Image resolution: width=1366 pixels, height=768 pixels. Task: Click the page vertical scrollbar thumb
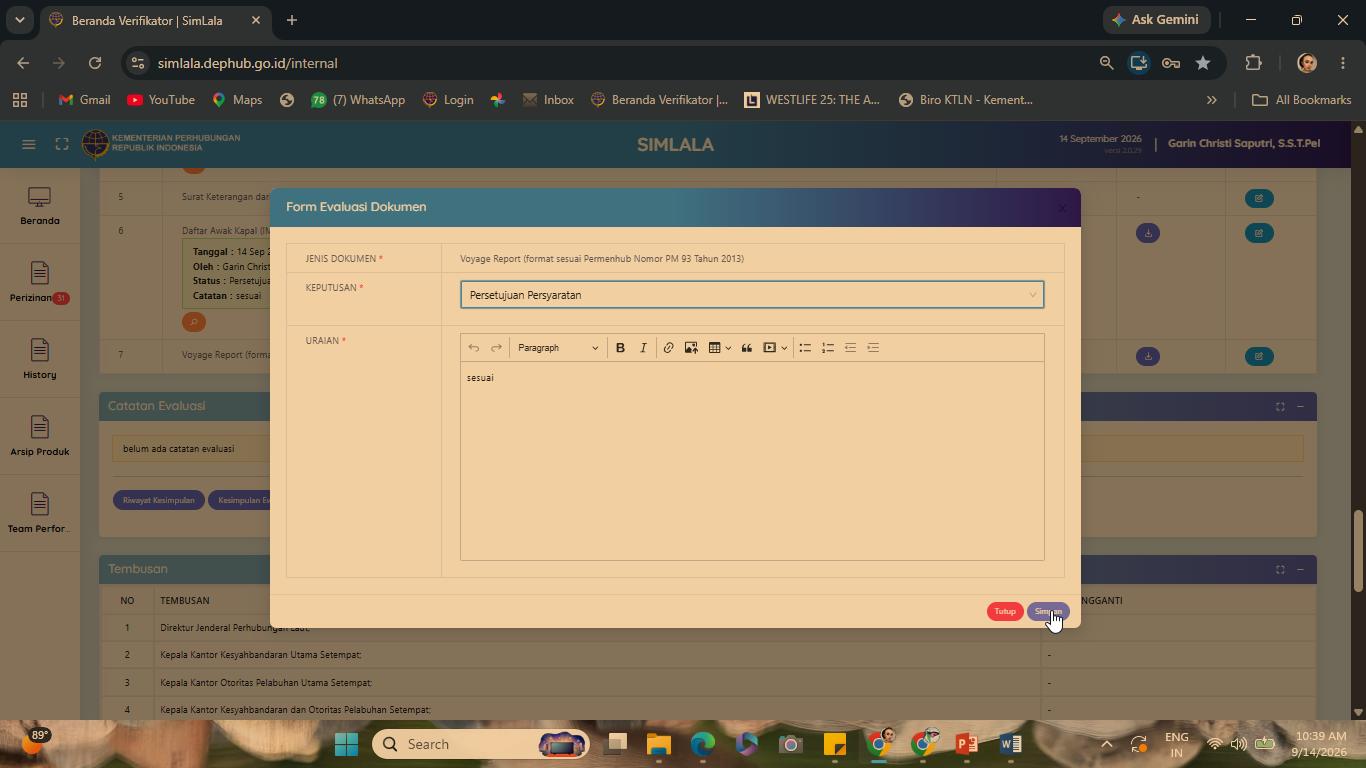1357,551
